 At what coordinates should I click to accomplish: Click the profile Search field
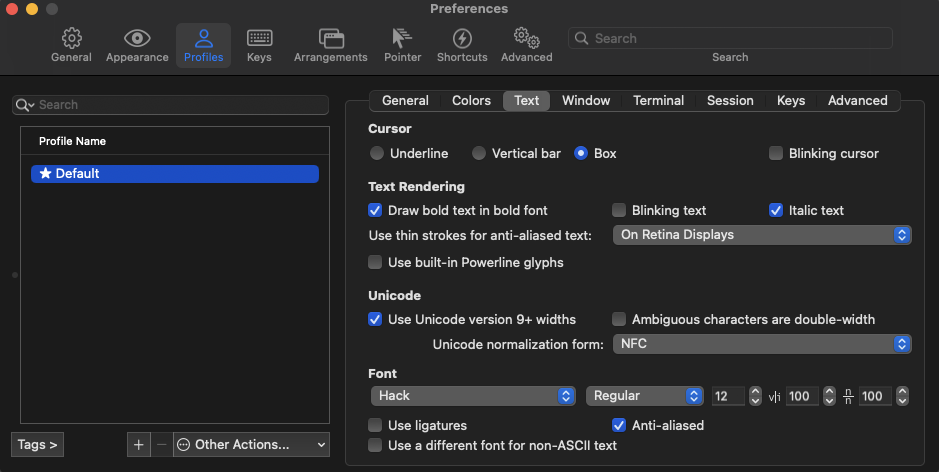click(x=170, y=105)
